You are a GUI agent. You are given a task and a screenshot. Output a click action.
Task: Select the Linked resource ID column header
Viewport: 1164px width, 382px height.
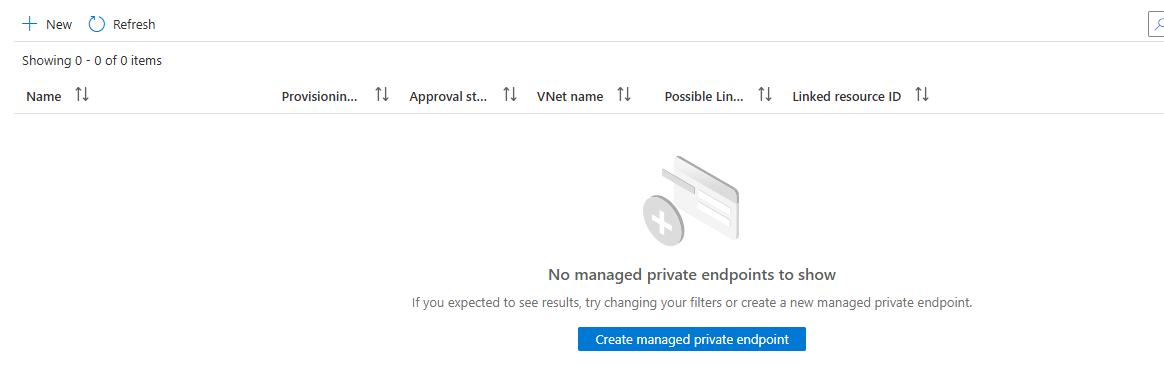846,96
